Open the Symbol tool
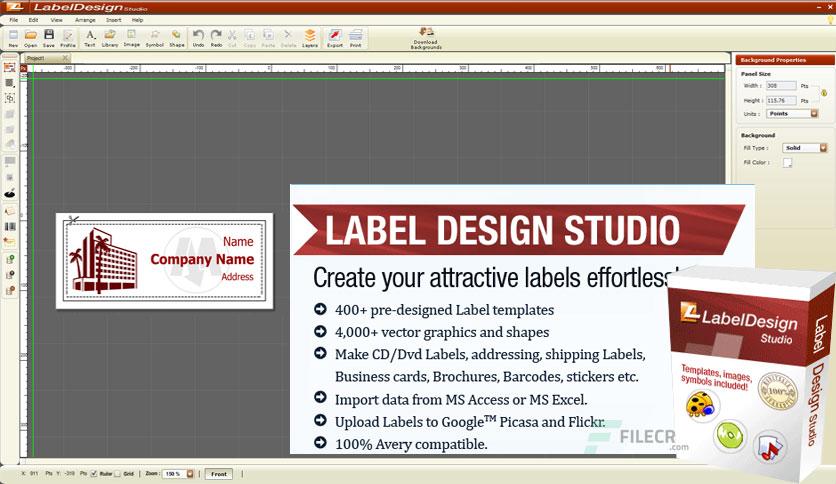836x484 pixels. (x=155, y=38)
